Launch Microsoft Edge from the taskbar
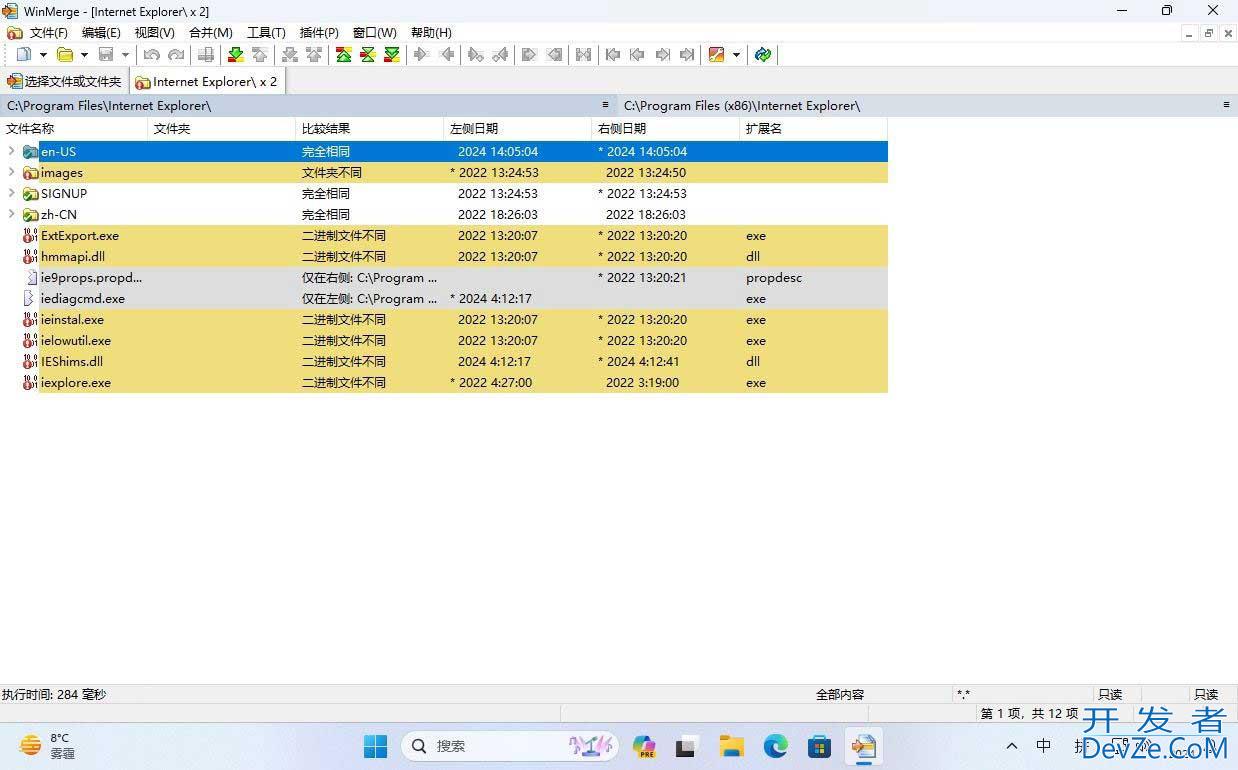1238x770 pixels. [x=776, y=746]
